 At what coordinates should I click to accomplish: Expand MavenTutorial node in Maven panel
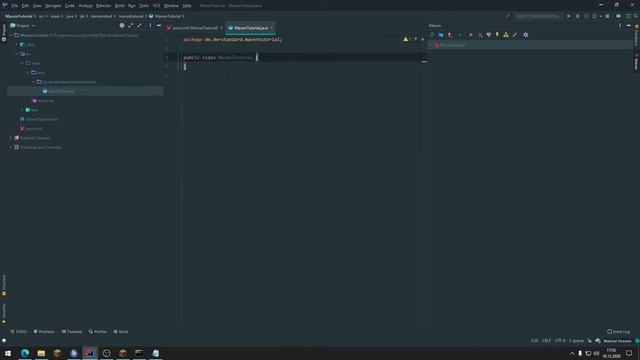[x=431, y=45]
